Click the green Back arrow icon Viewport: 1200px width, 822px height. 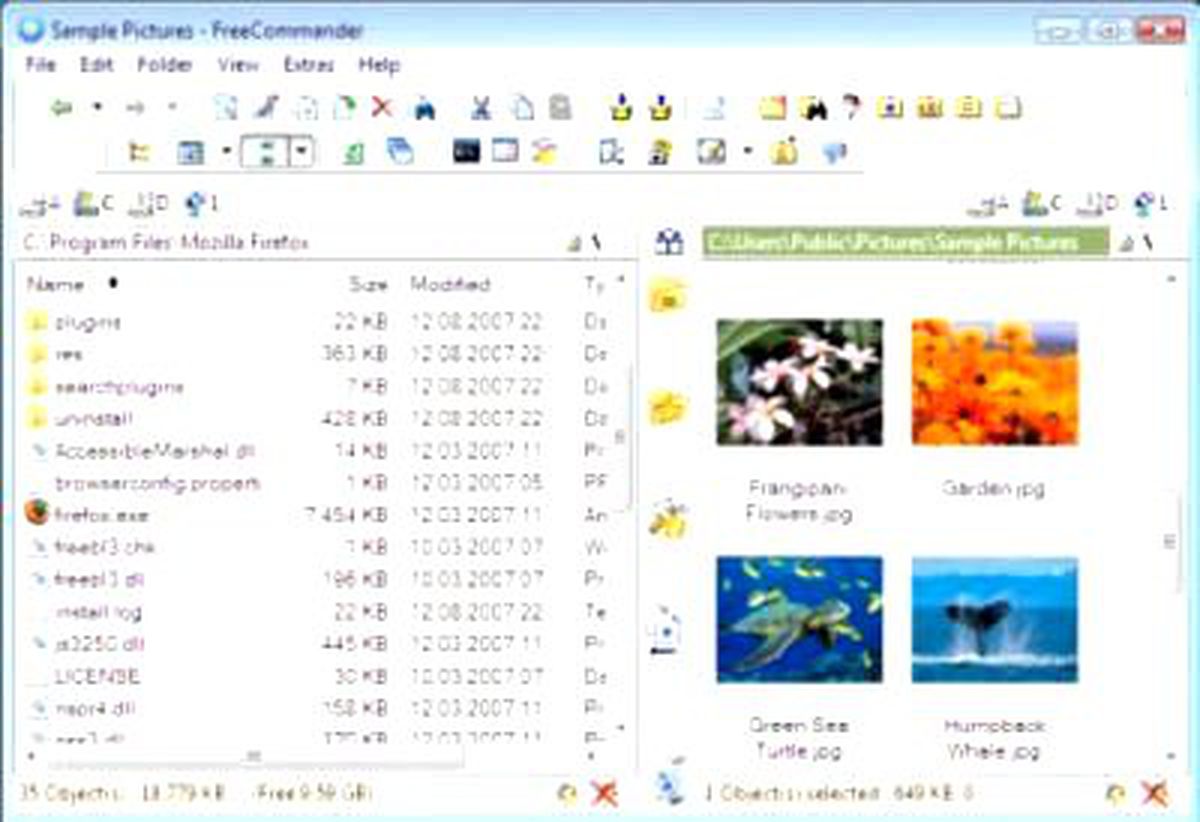click(x=62, y=107)
